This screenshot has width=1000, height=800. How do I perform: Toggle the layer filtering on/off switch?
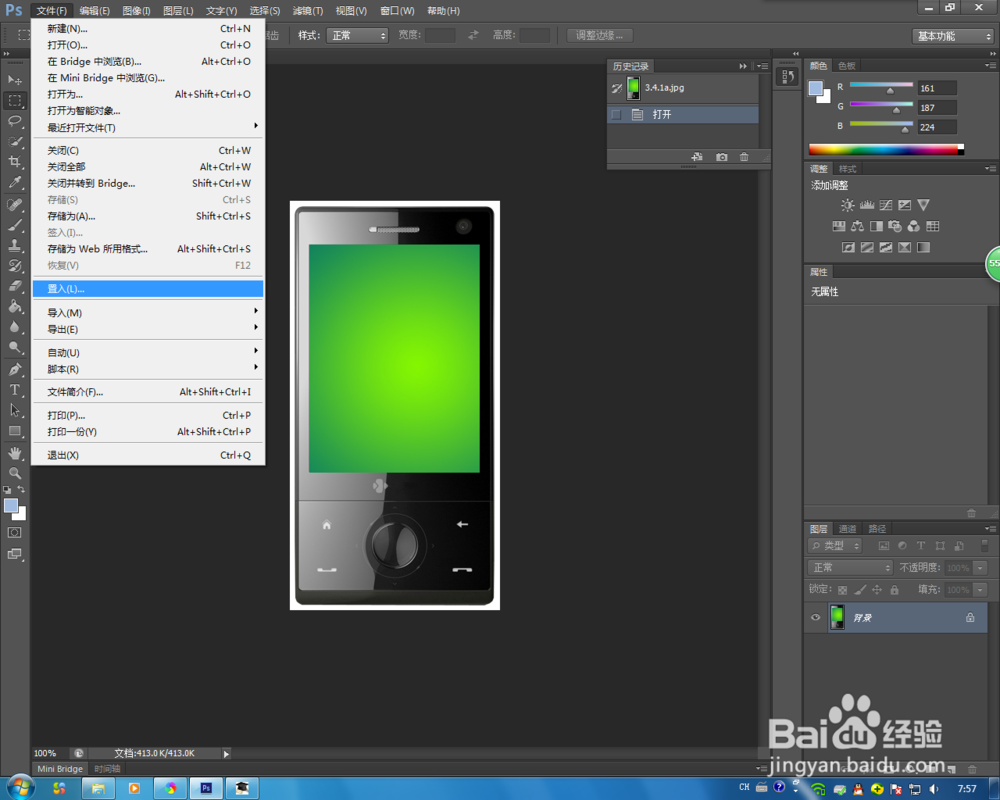tap(985, 545)
